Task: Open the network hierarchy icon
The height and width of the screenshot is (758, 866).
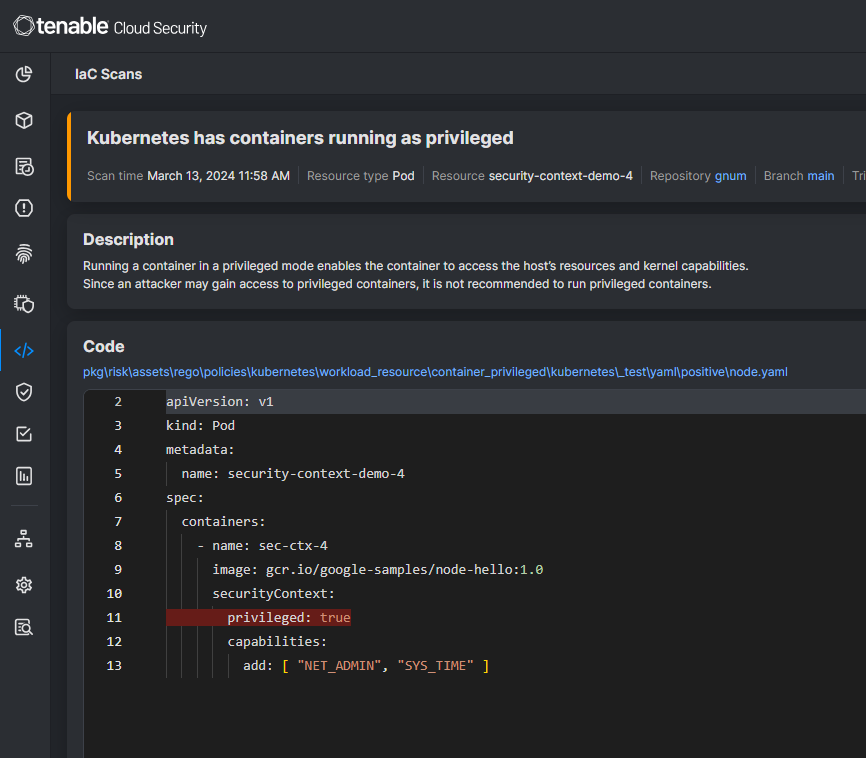Action: point(24,539)
